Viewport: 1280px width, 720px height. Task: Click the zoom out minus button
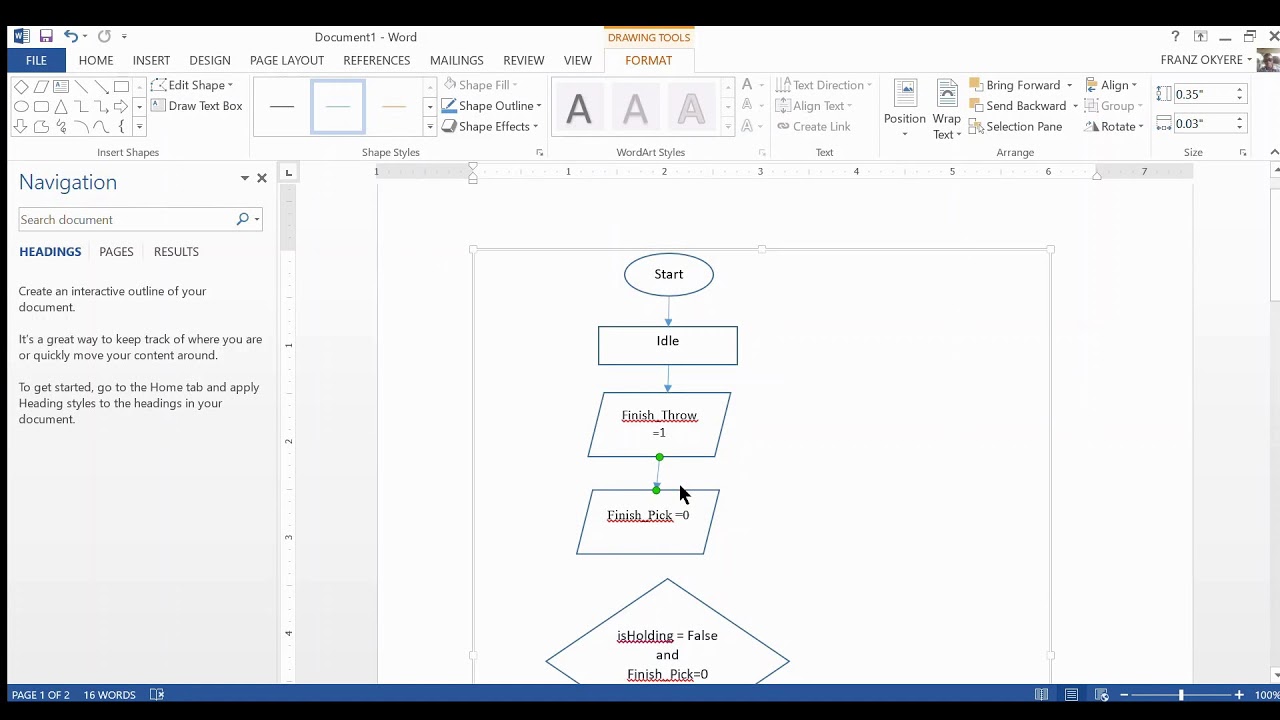pyautogui.click(x=1124, y=695)
